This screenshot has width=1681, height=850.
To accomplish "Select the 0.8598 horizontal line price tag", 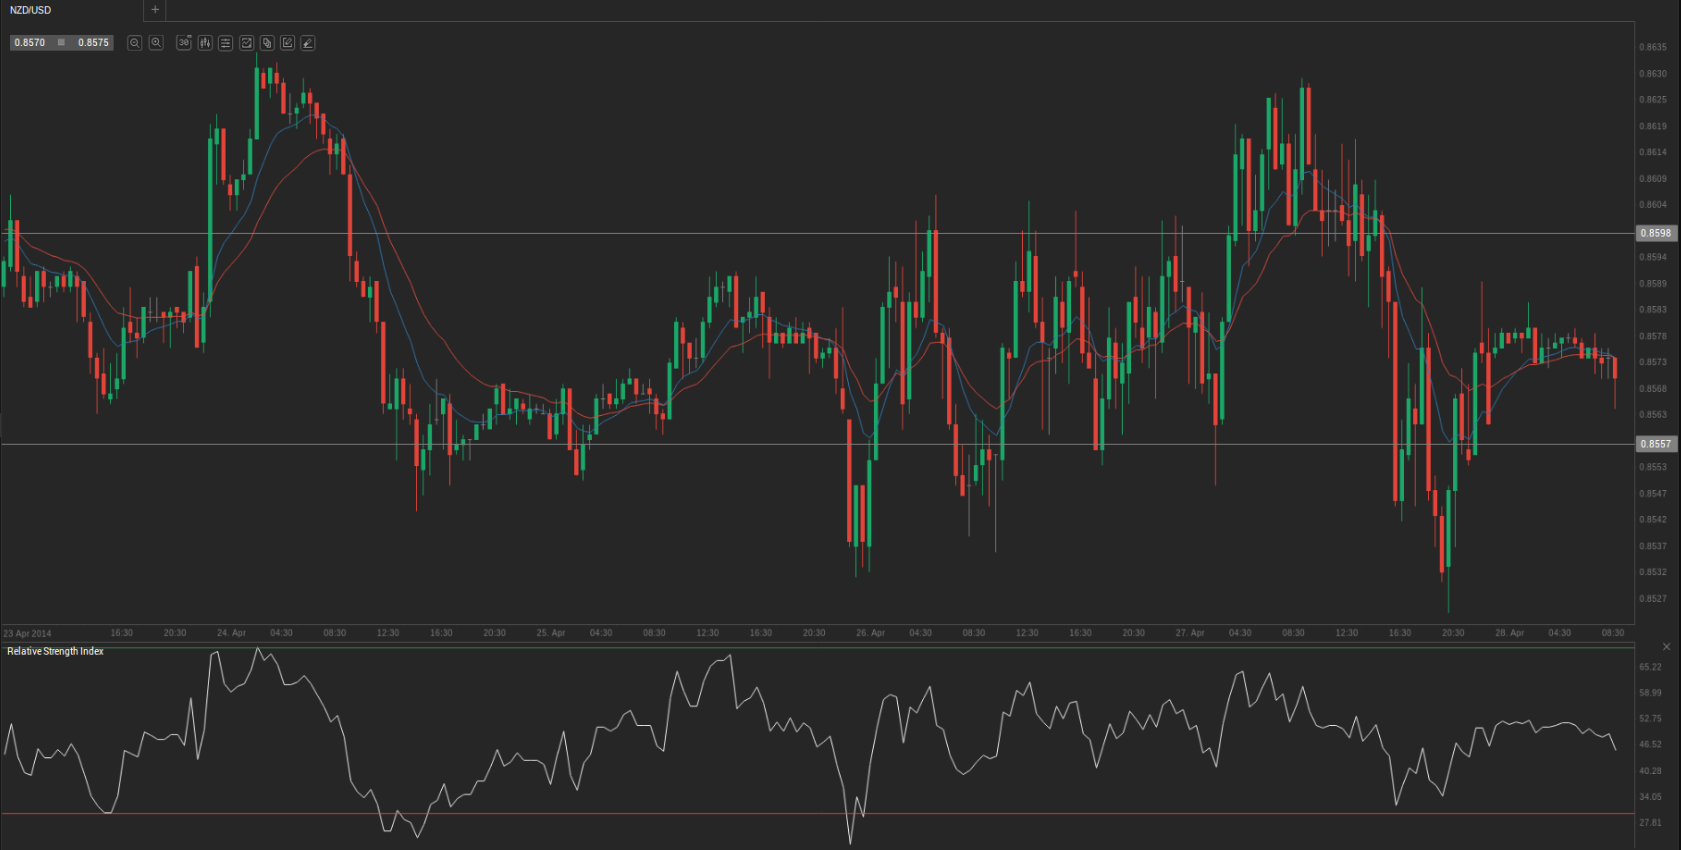I will (x=1656, y=233).
